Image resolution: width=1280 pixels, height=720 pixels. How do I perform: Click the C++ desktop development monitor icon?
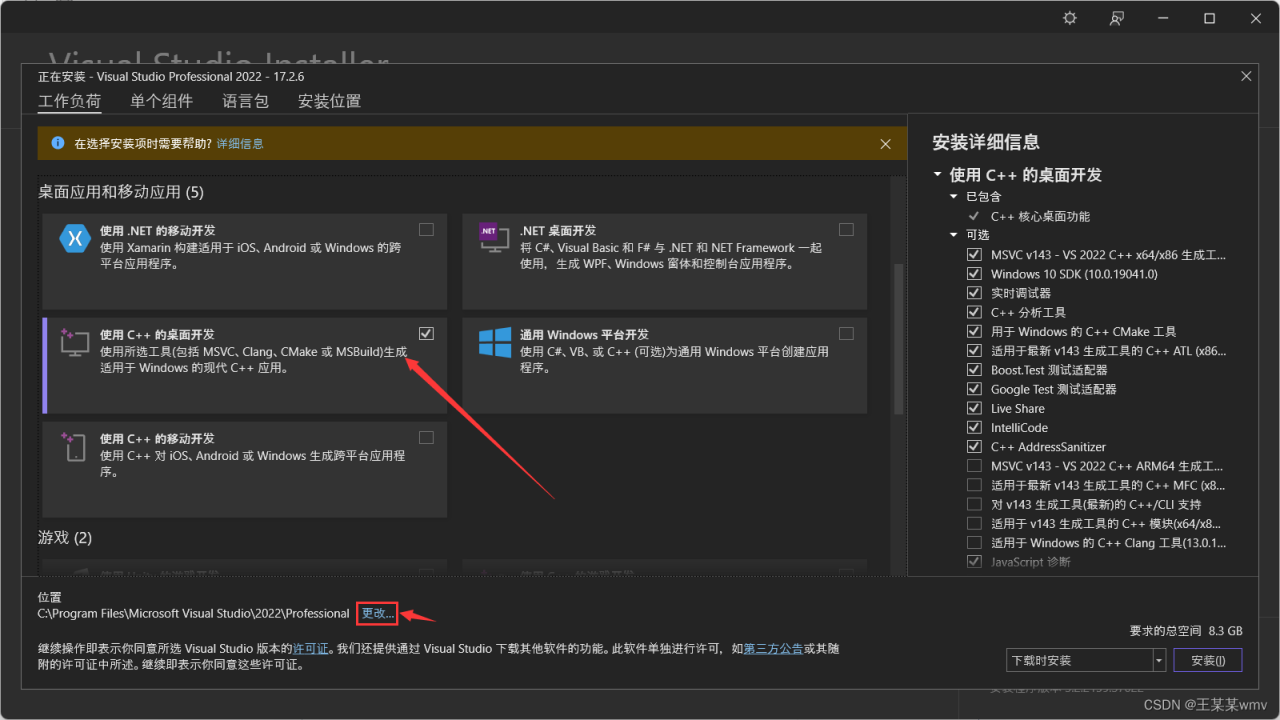click(75, 344)
